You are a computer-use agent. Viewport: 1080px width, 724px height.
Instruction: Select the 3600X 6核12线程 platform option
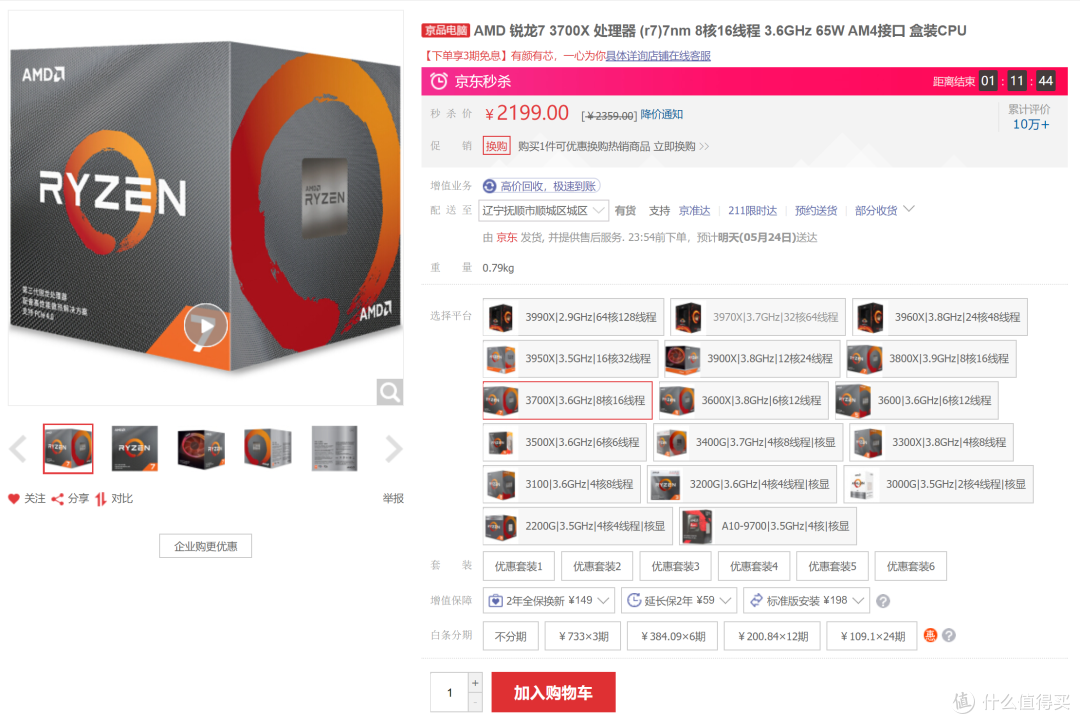click(744, 400)
